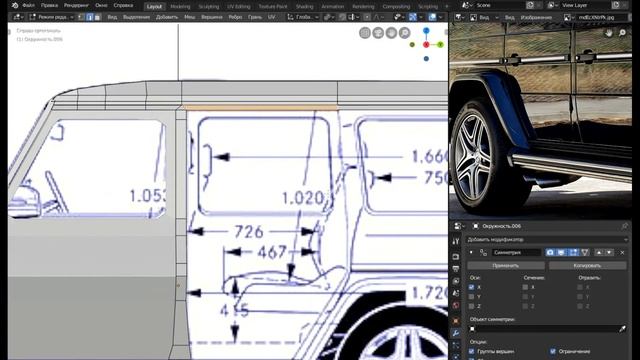
Task: Select vertex selection mode
Action: (x=82, y=17)
